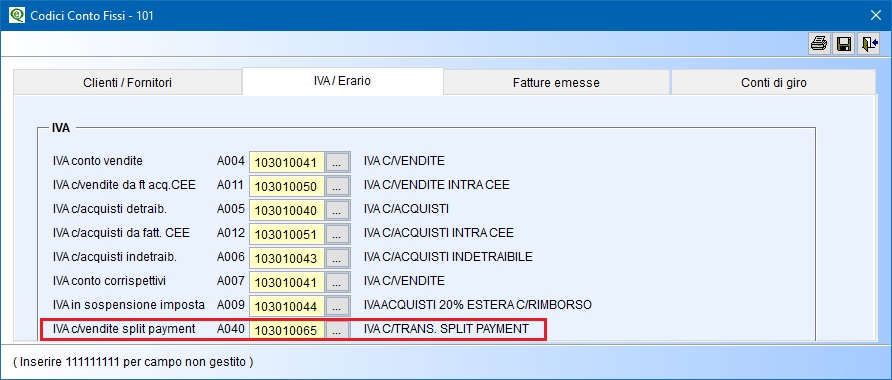
Task: Click the exit door icon
Action: coord(869,44)
